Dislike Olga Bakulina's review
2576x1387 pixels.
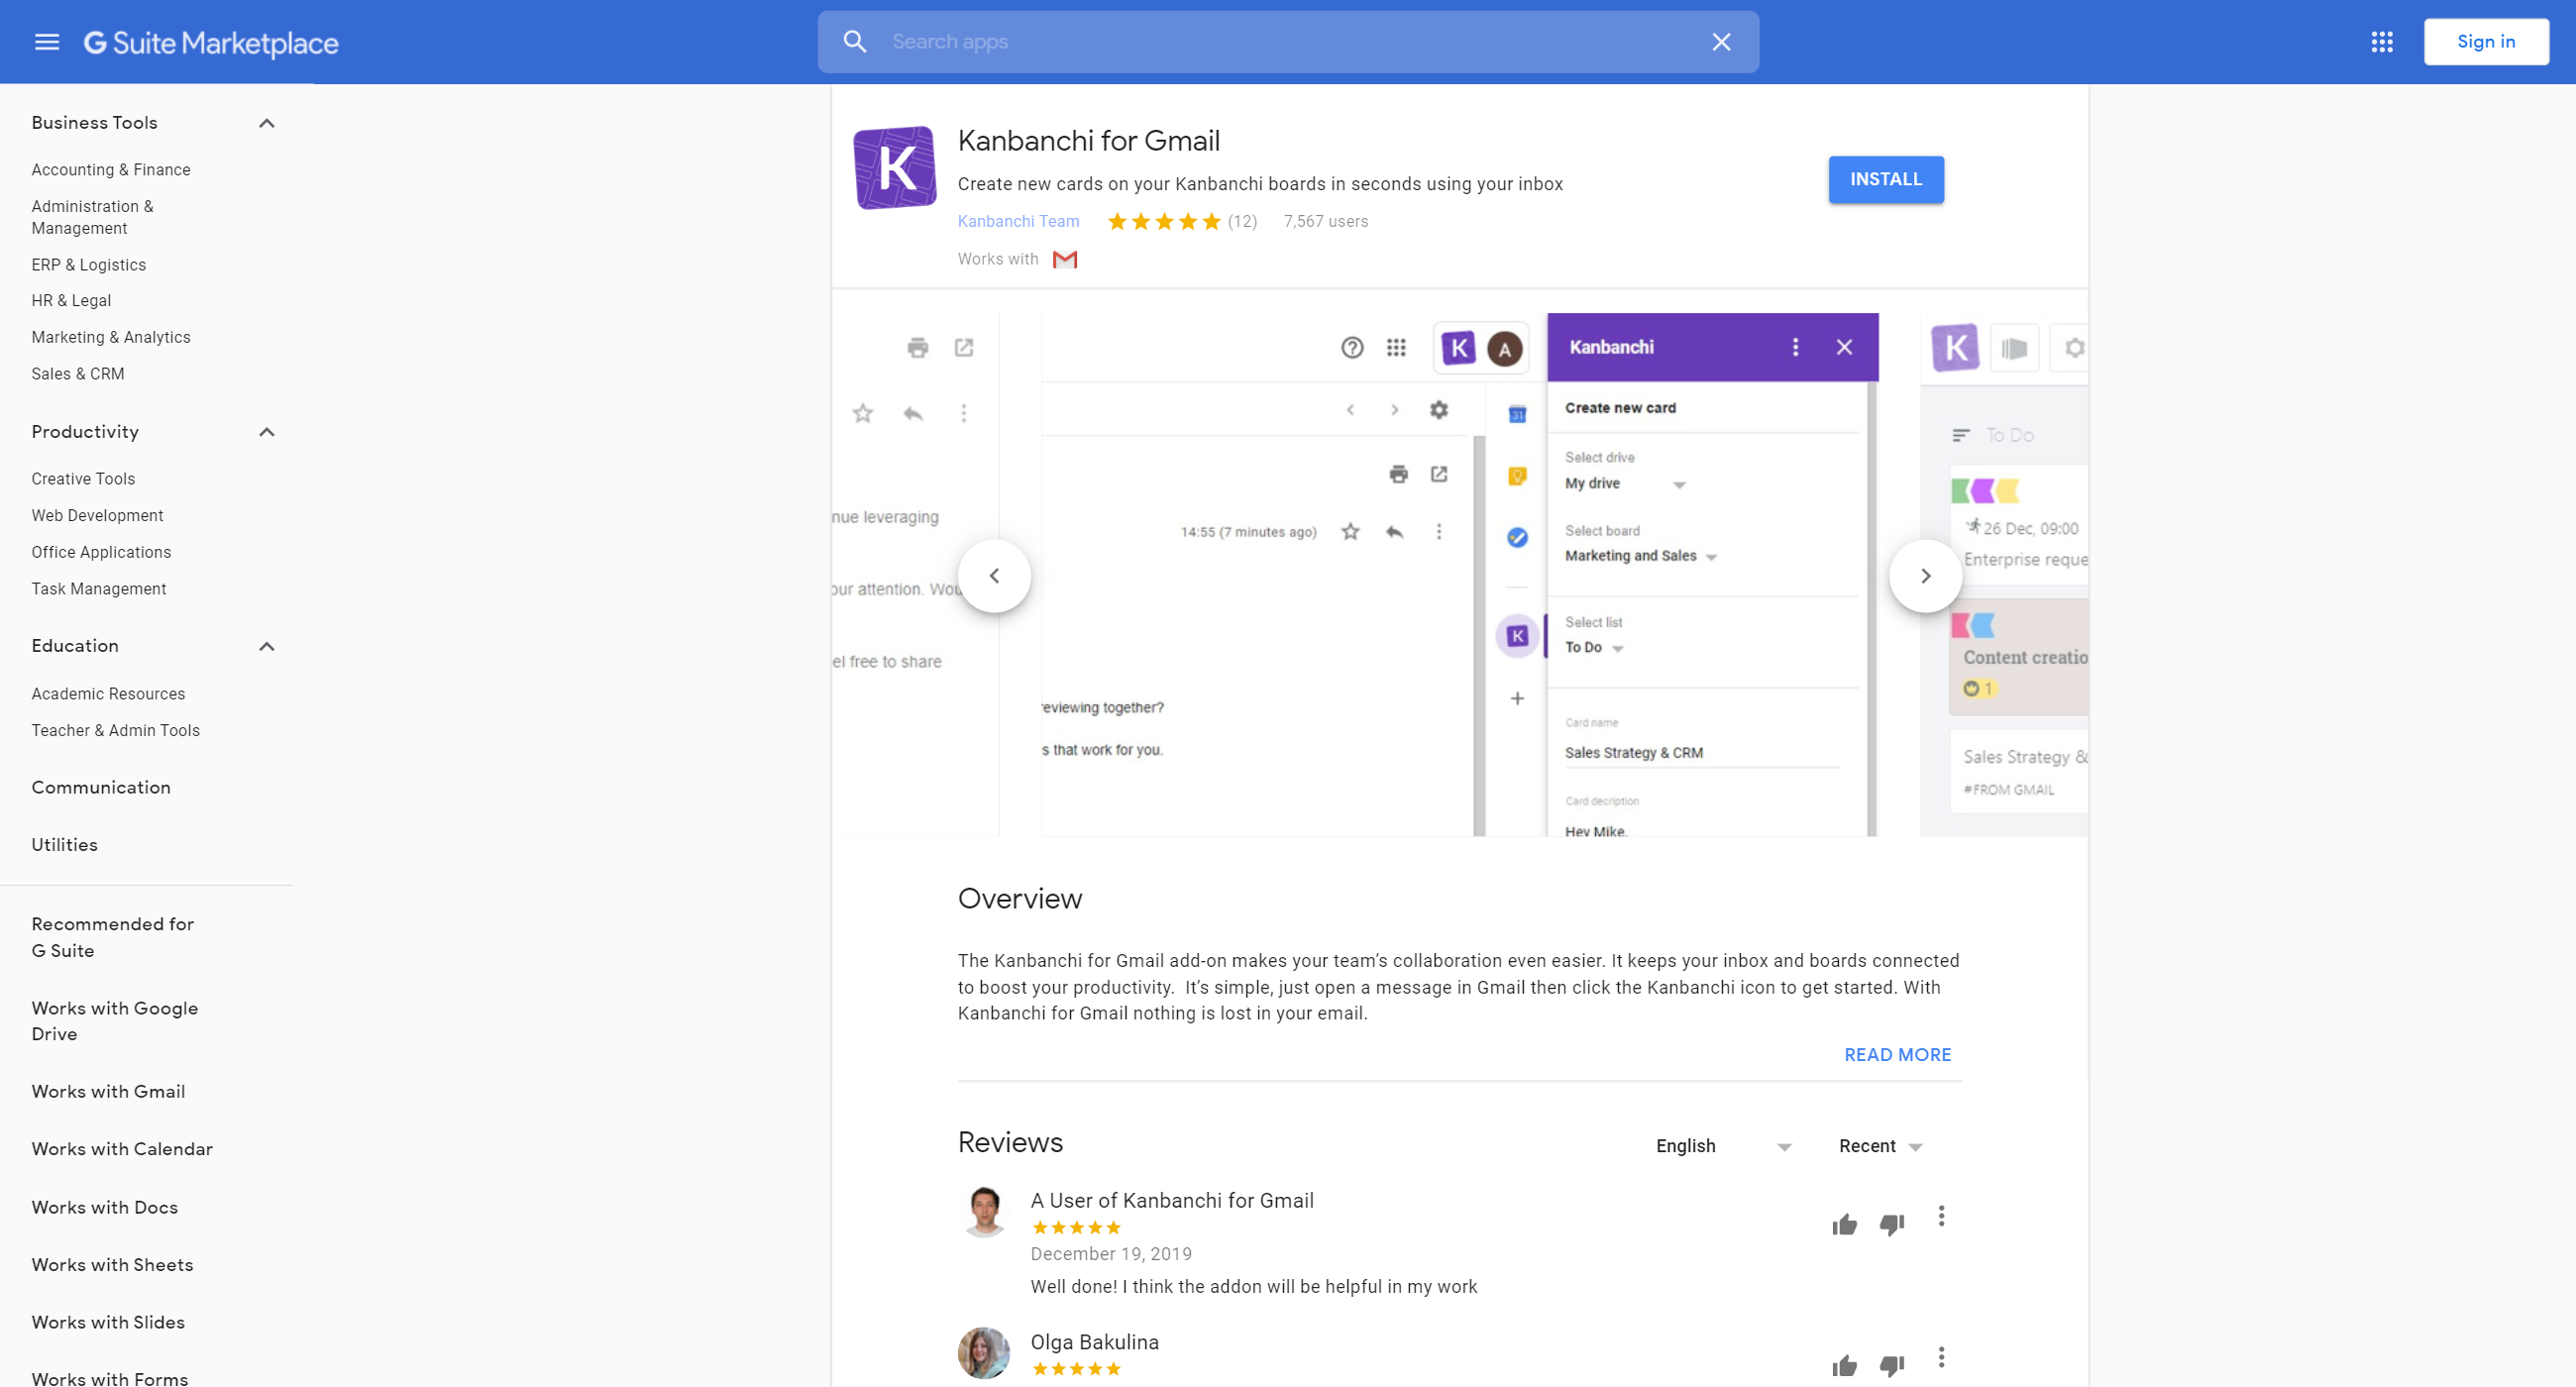click(x=1890, y=1365)
